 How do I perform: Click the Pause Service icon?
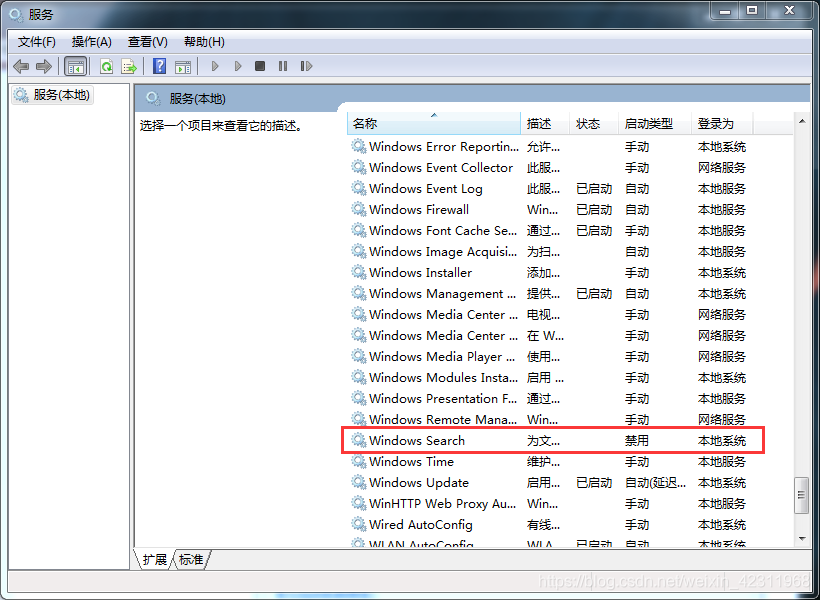[283, 66]
